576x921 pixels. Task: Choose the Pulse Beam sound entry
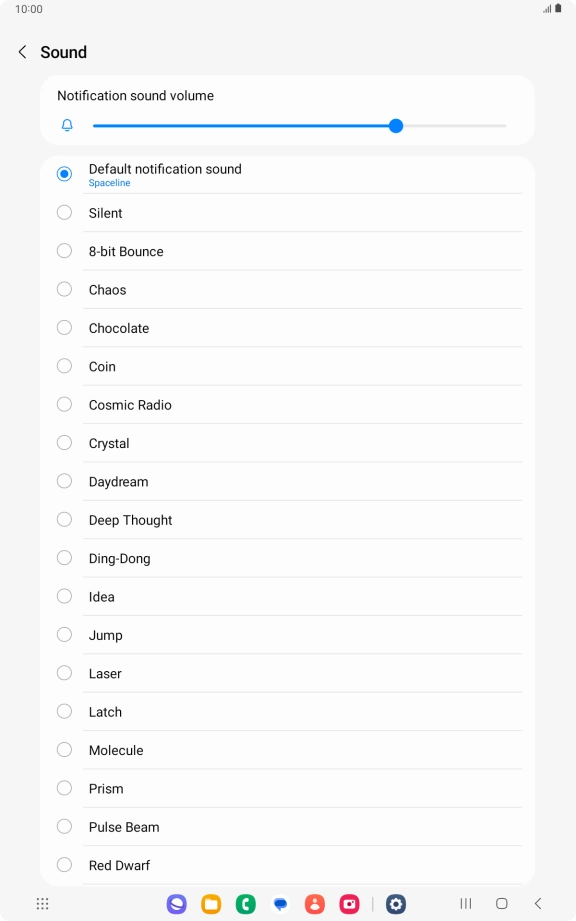tap(288, 827)
